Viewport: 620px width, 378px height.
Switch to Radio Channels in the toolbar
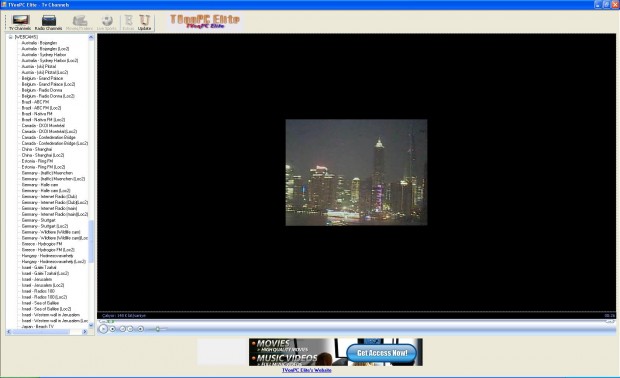tap(48, 23)
